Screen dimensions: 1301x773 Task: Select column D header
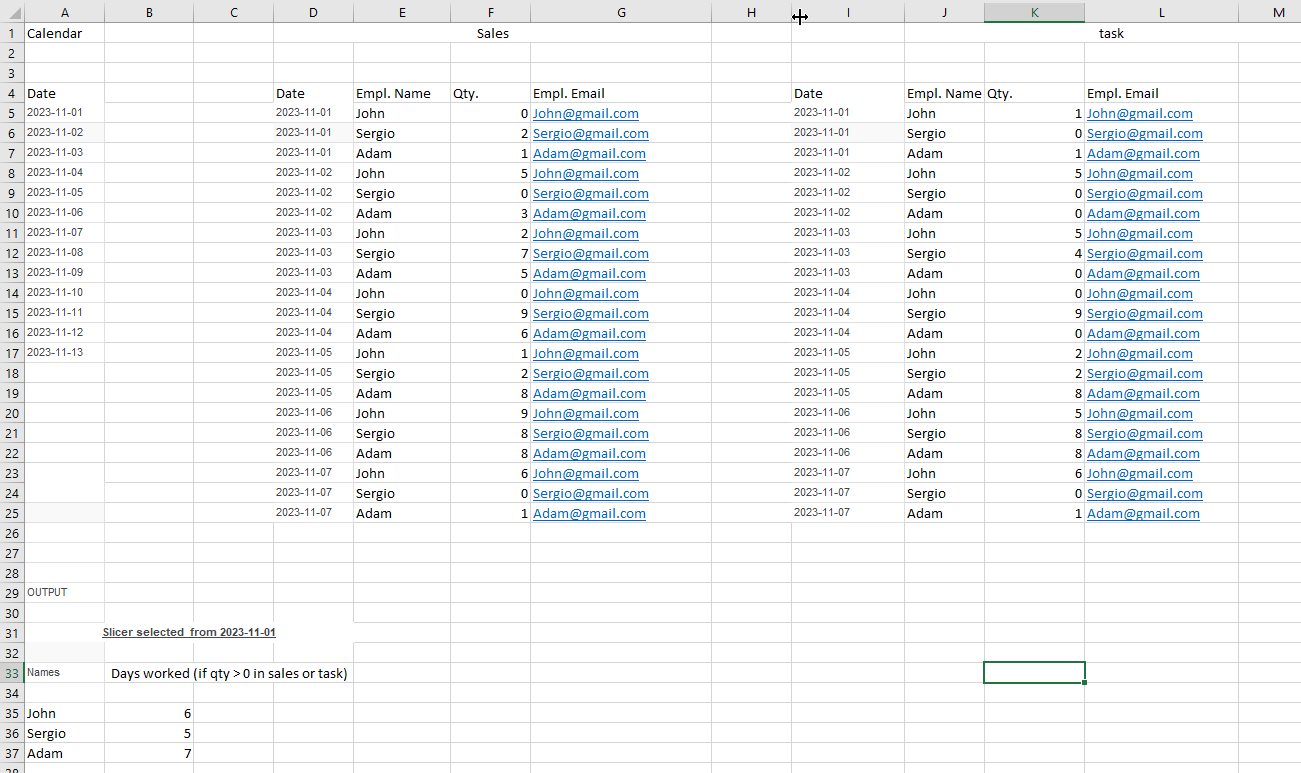click(313, 12)
